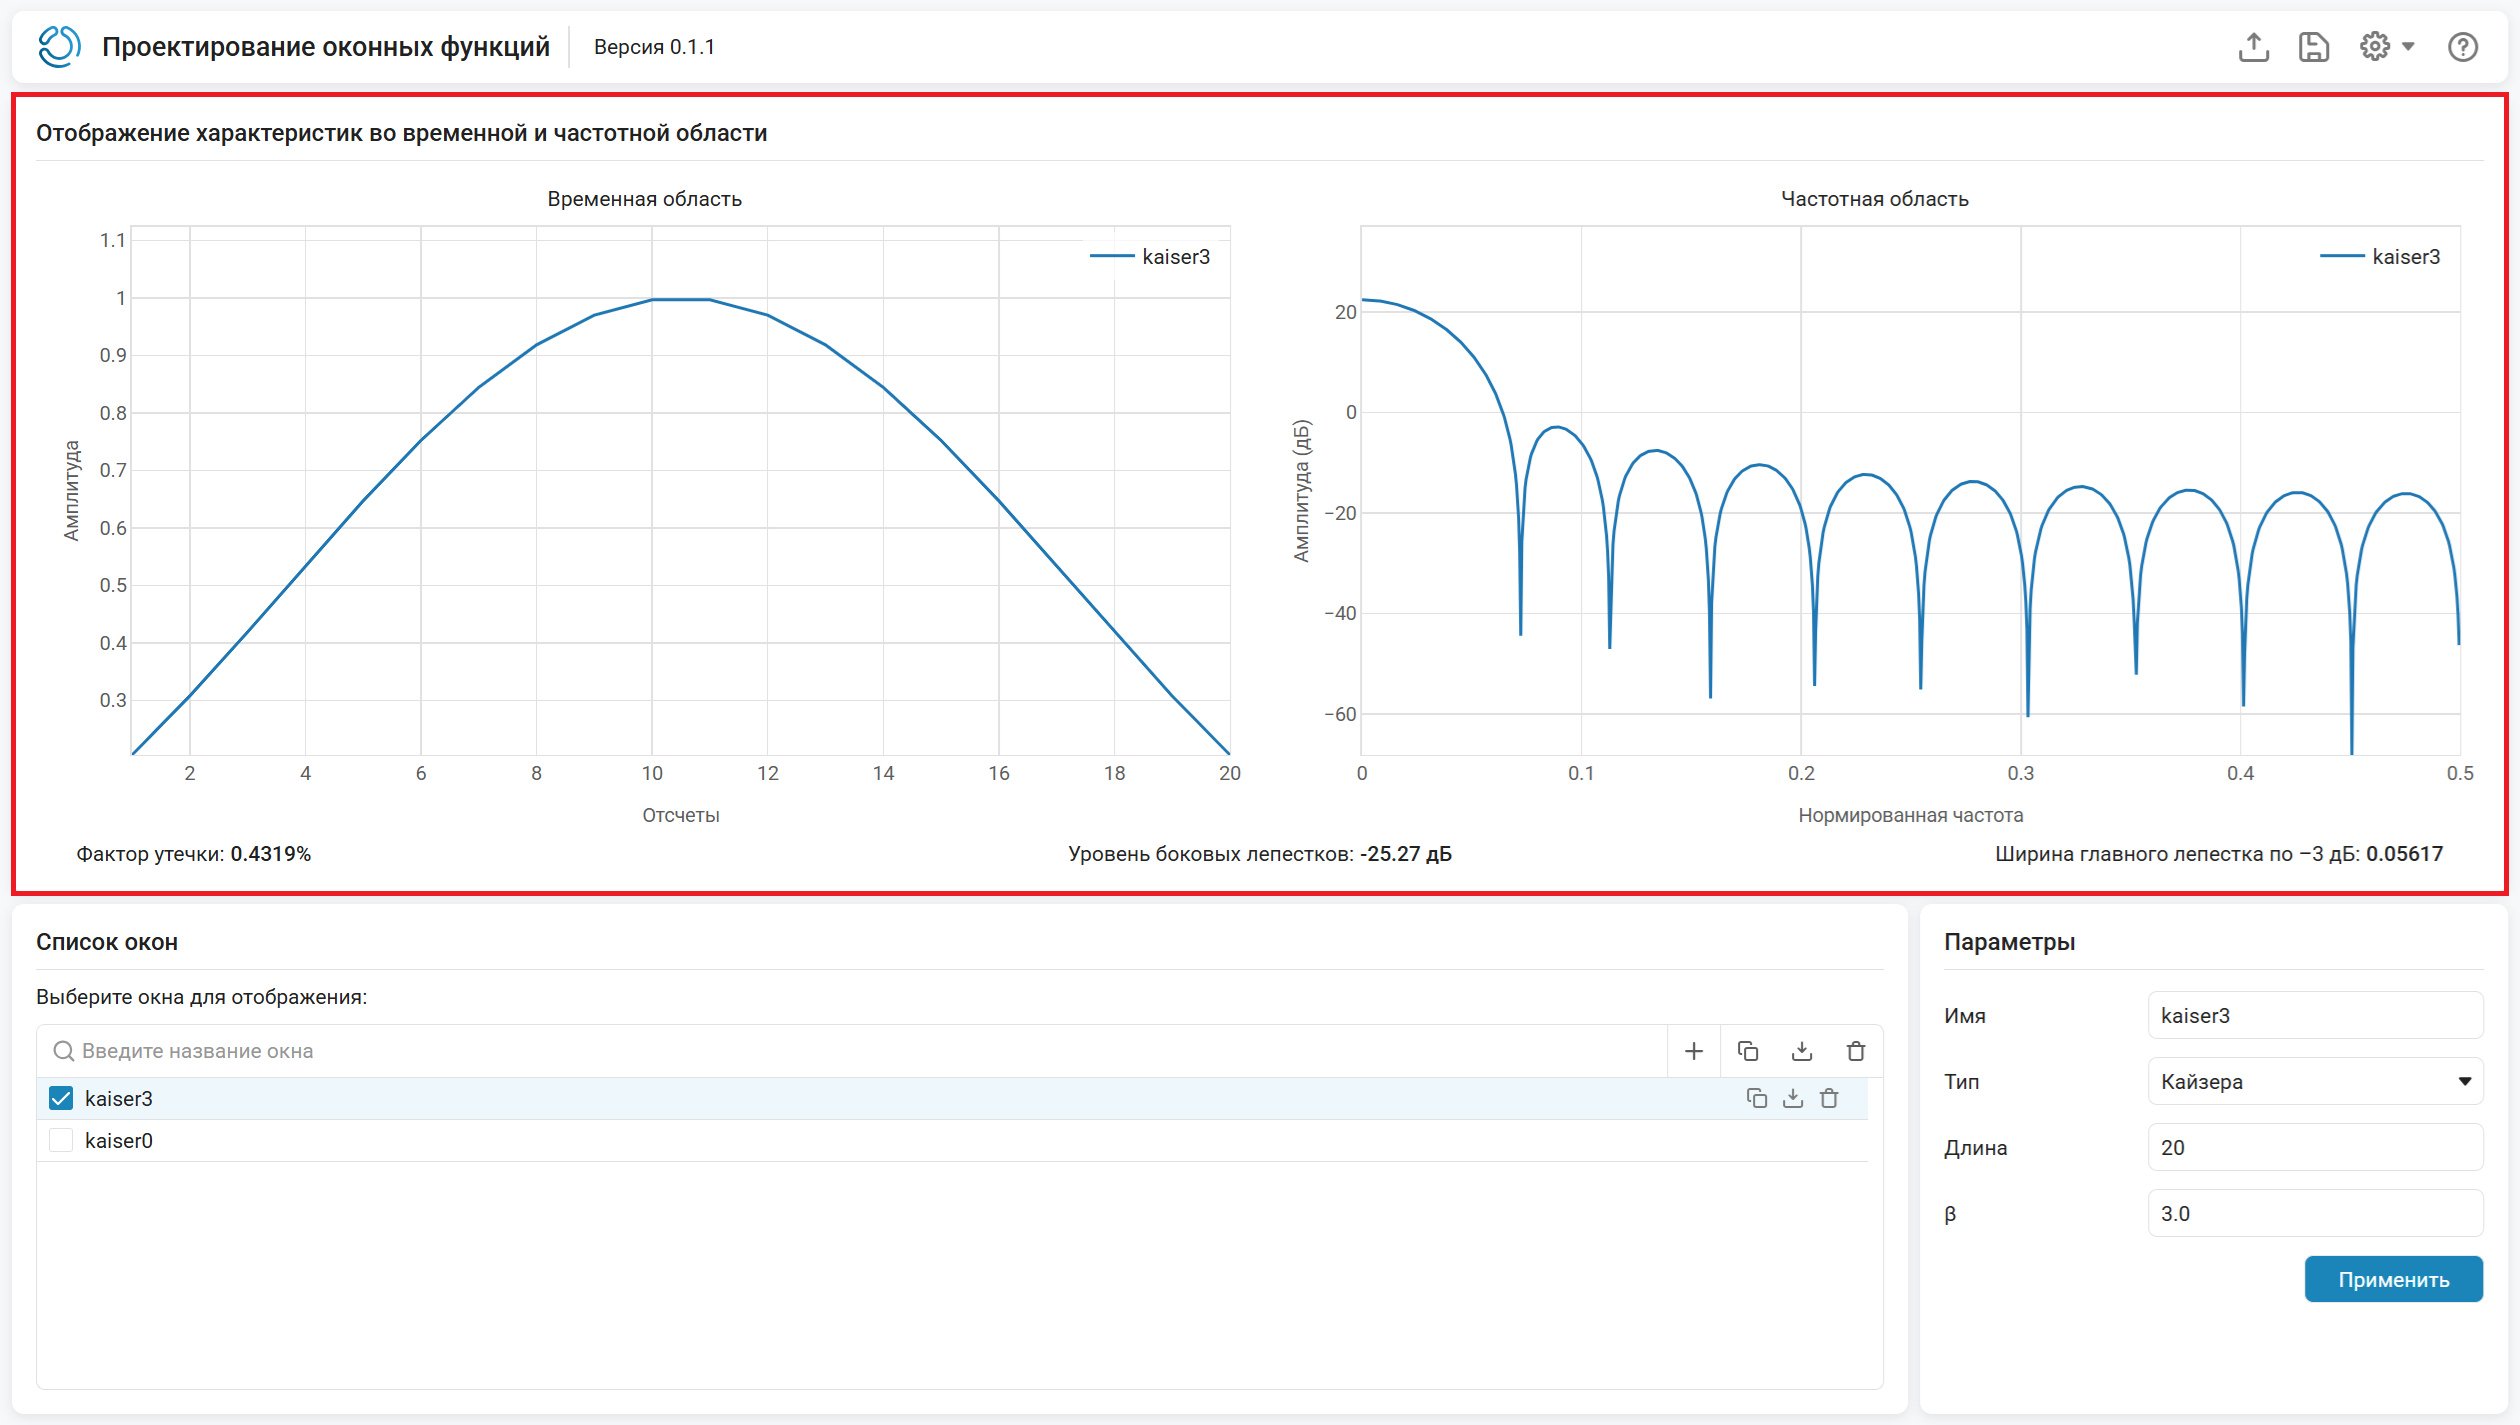Open the Тип dropdown showing Кайзера

(x=2315, y=1081)
